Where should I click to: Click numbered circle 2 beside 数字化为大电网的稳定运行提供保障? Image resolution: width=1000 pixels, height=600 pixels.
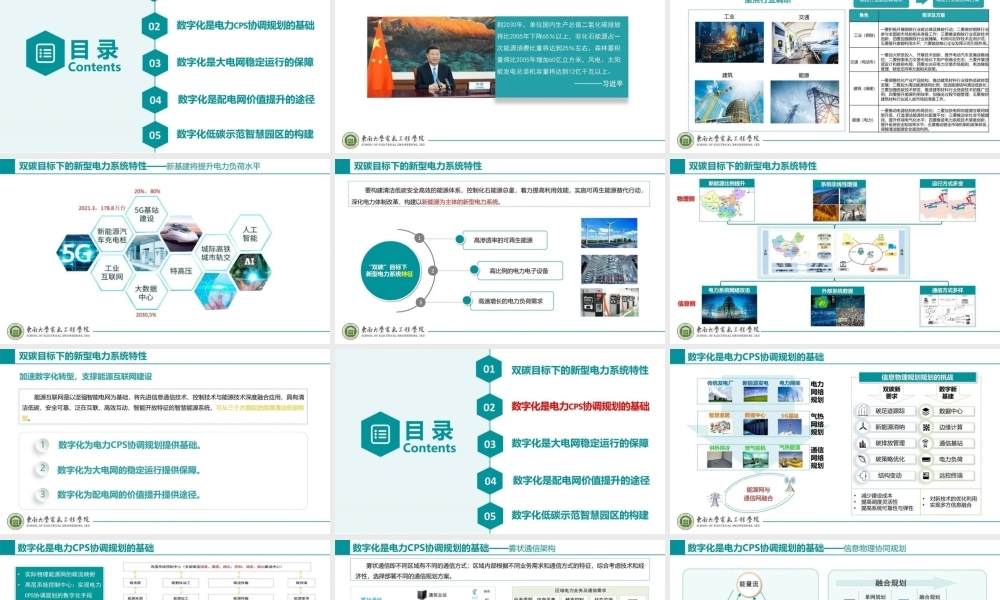[x=43, y=468]
